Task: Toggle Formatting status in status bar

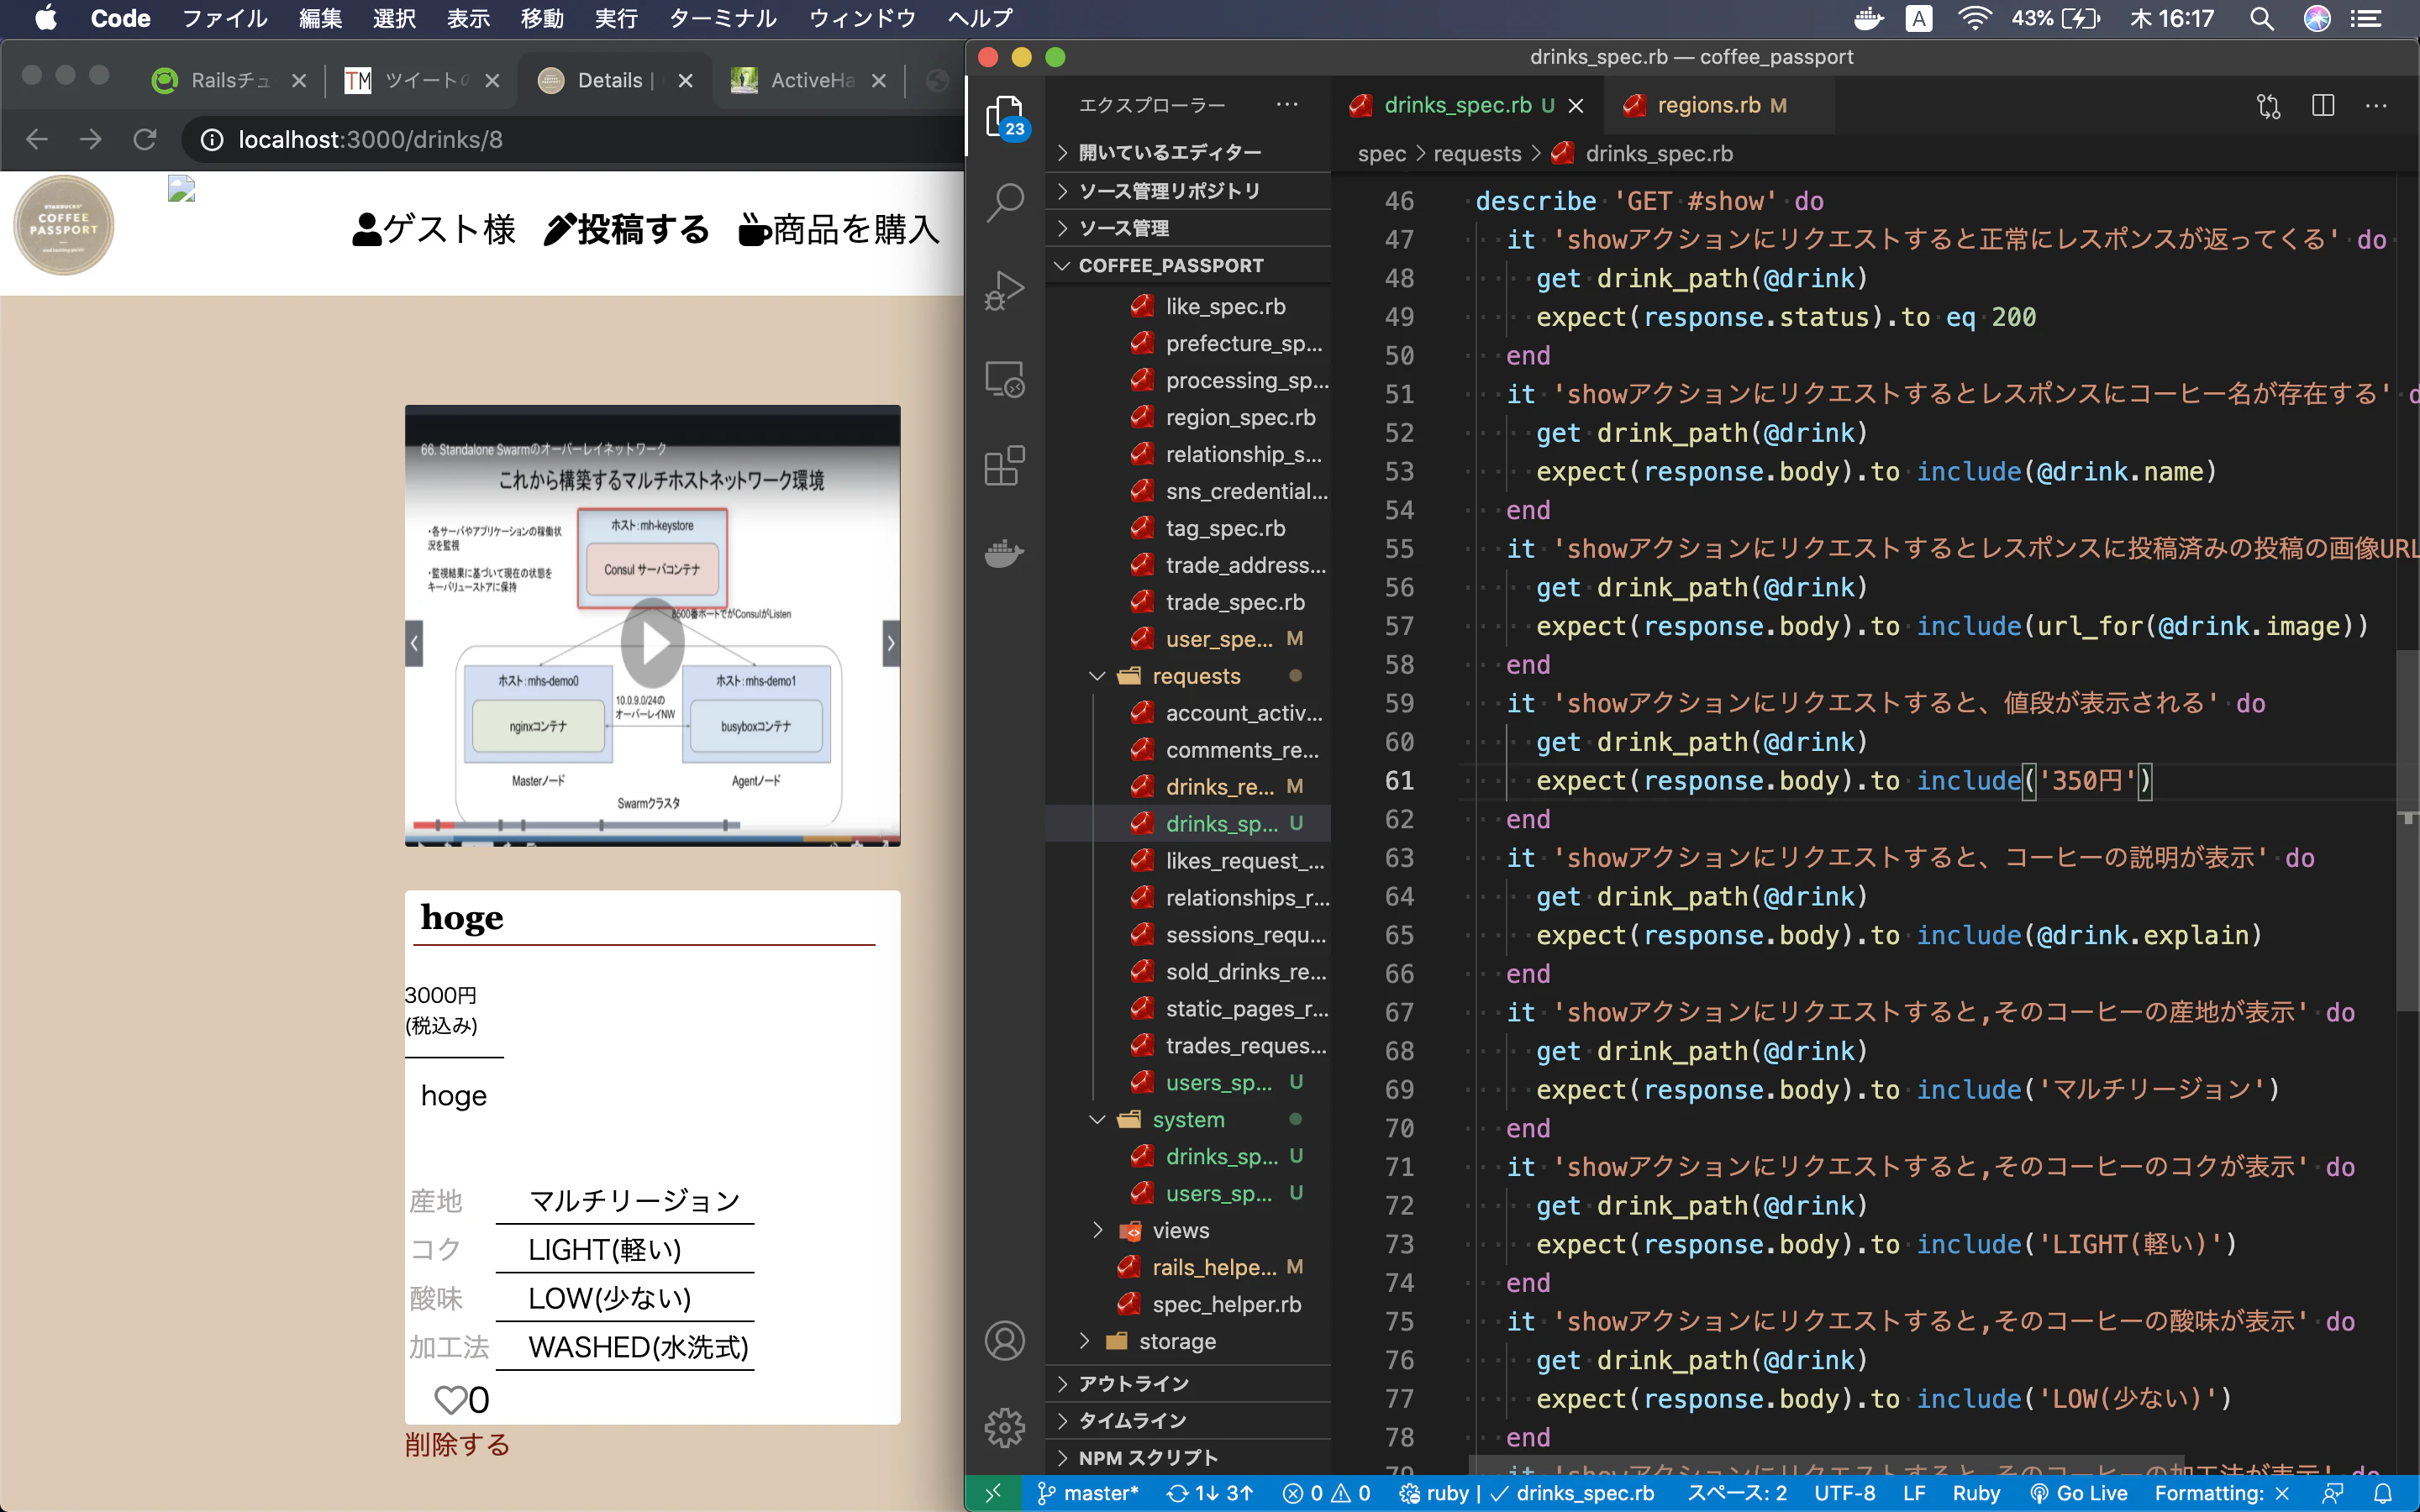Action: [x=2222, y=1493]
